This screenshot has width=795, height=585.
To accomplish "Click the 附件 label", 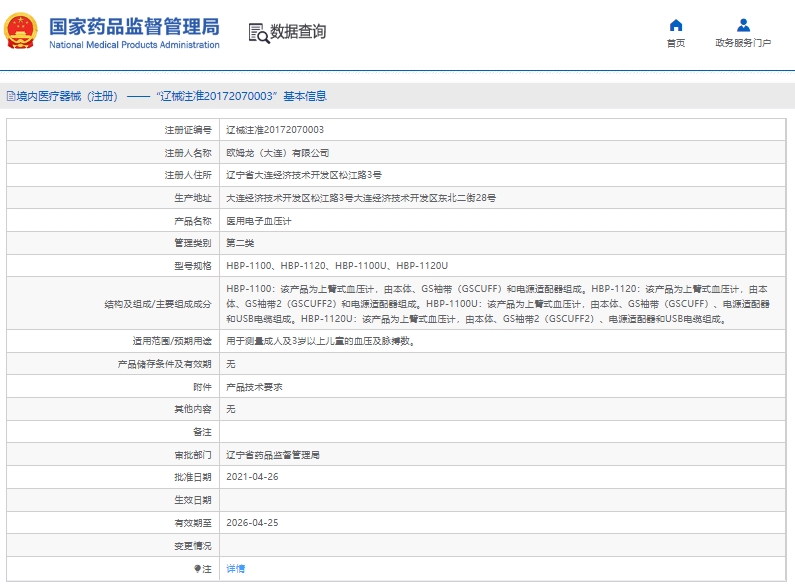I will tap(202, 387).
